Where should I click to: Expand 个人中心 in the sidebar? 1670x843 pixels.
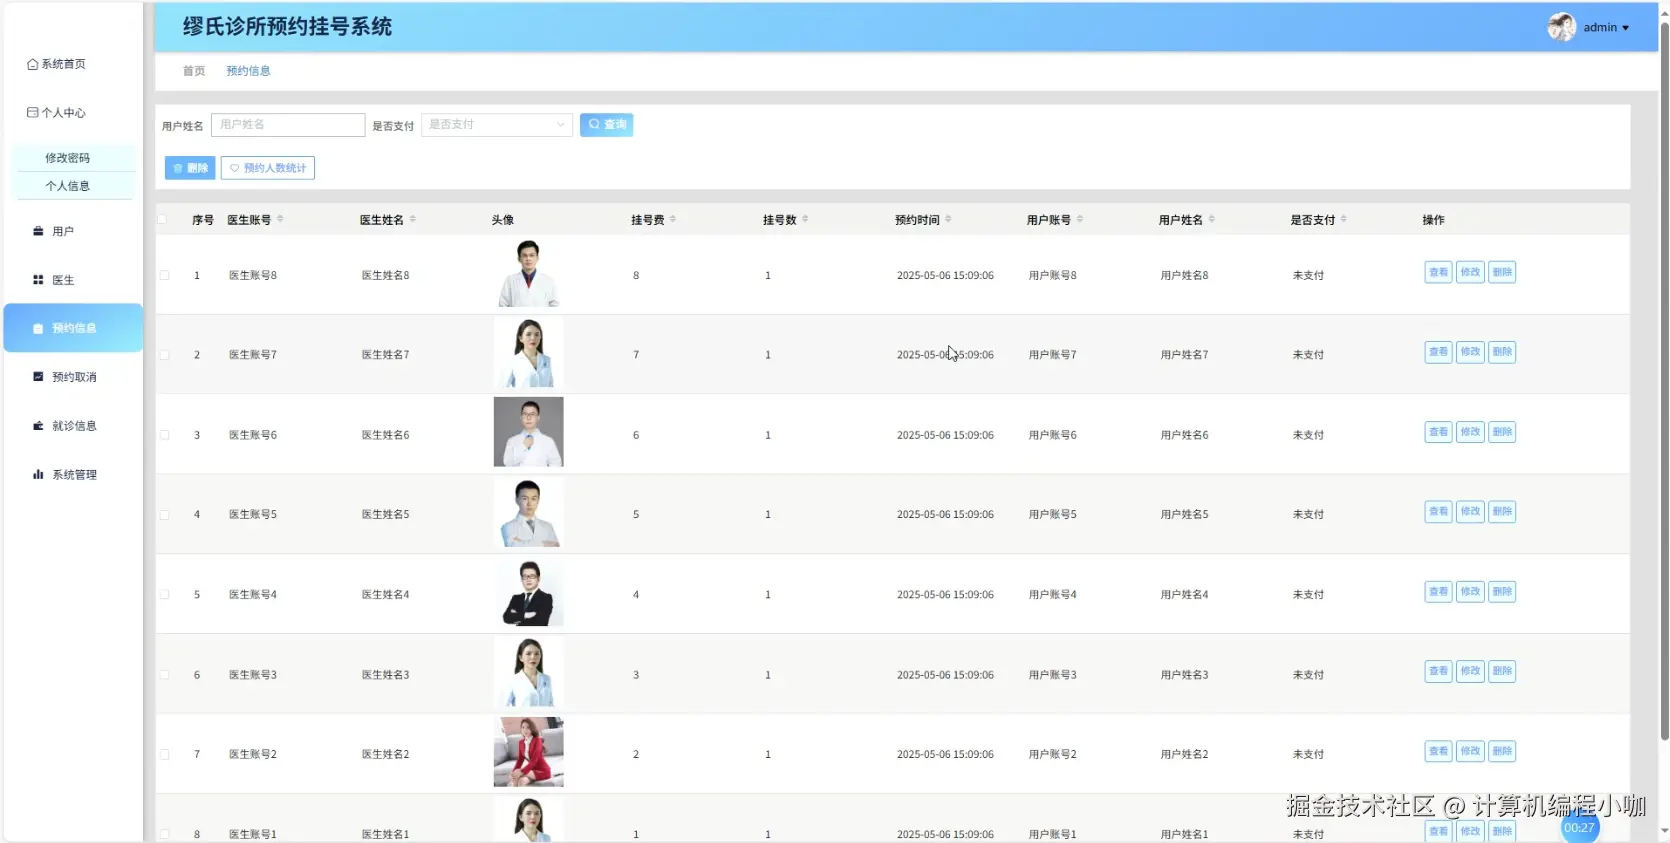[56, 113]
